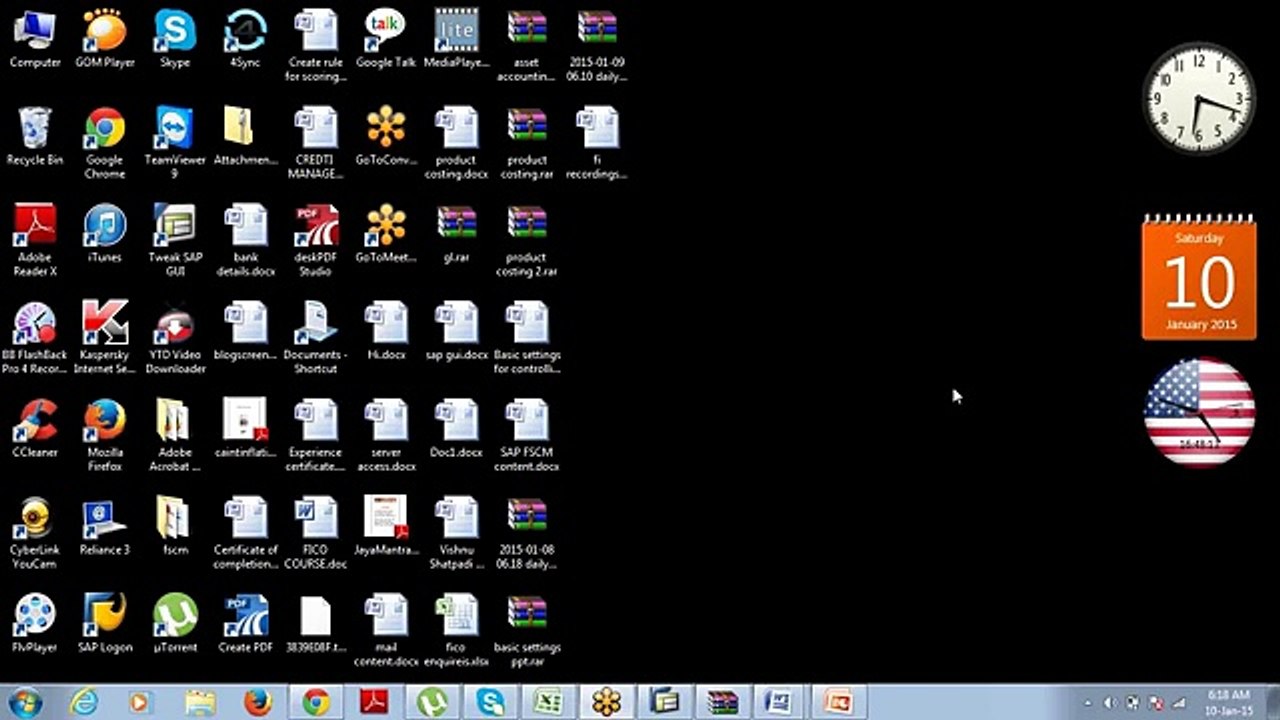Select the fi recordings document
The width and height of the screenshot is (1280, 720).
pyautogui.click(x=597, y=143)
